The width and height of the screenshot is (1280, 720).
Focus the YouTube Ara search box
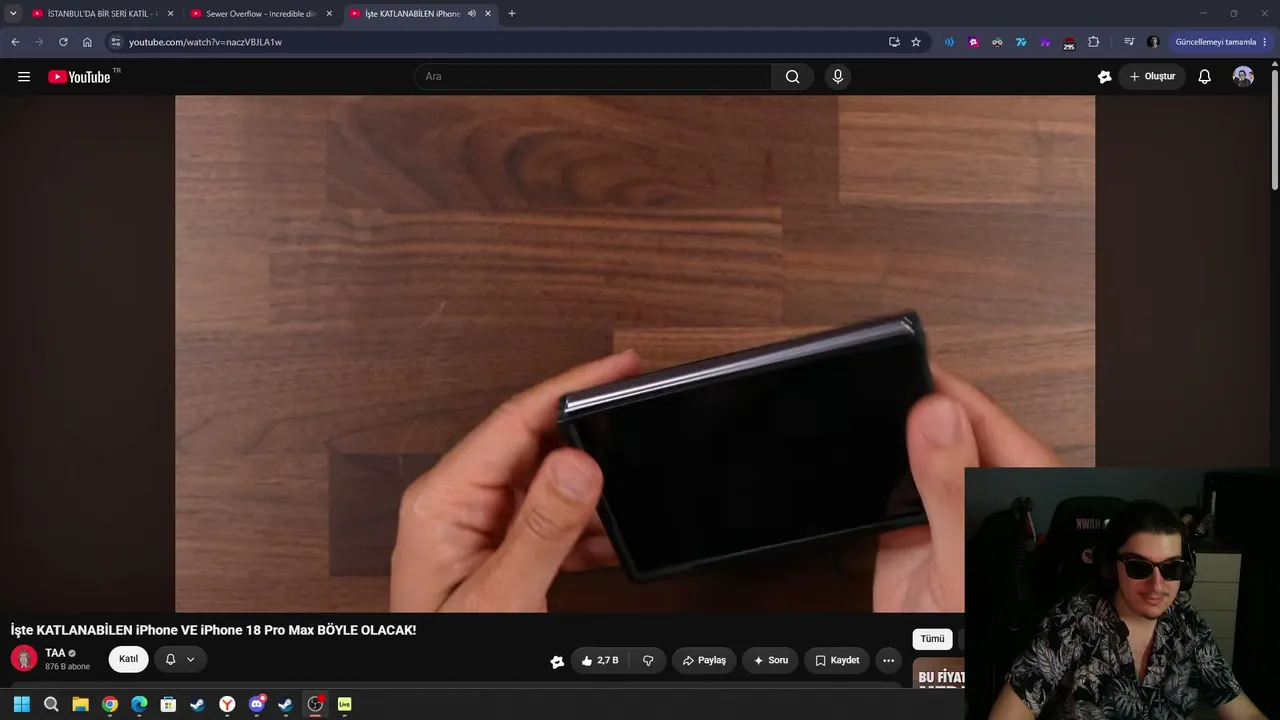[x=593, y=77]
